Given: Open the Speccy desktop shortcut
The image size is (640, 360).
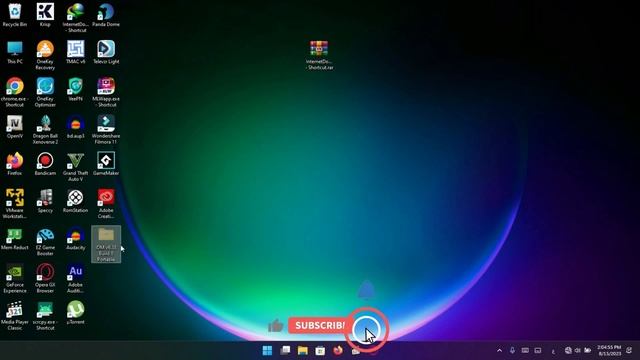Looking at the screenshot, I should 45,201.
